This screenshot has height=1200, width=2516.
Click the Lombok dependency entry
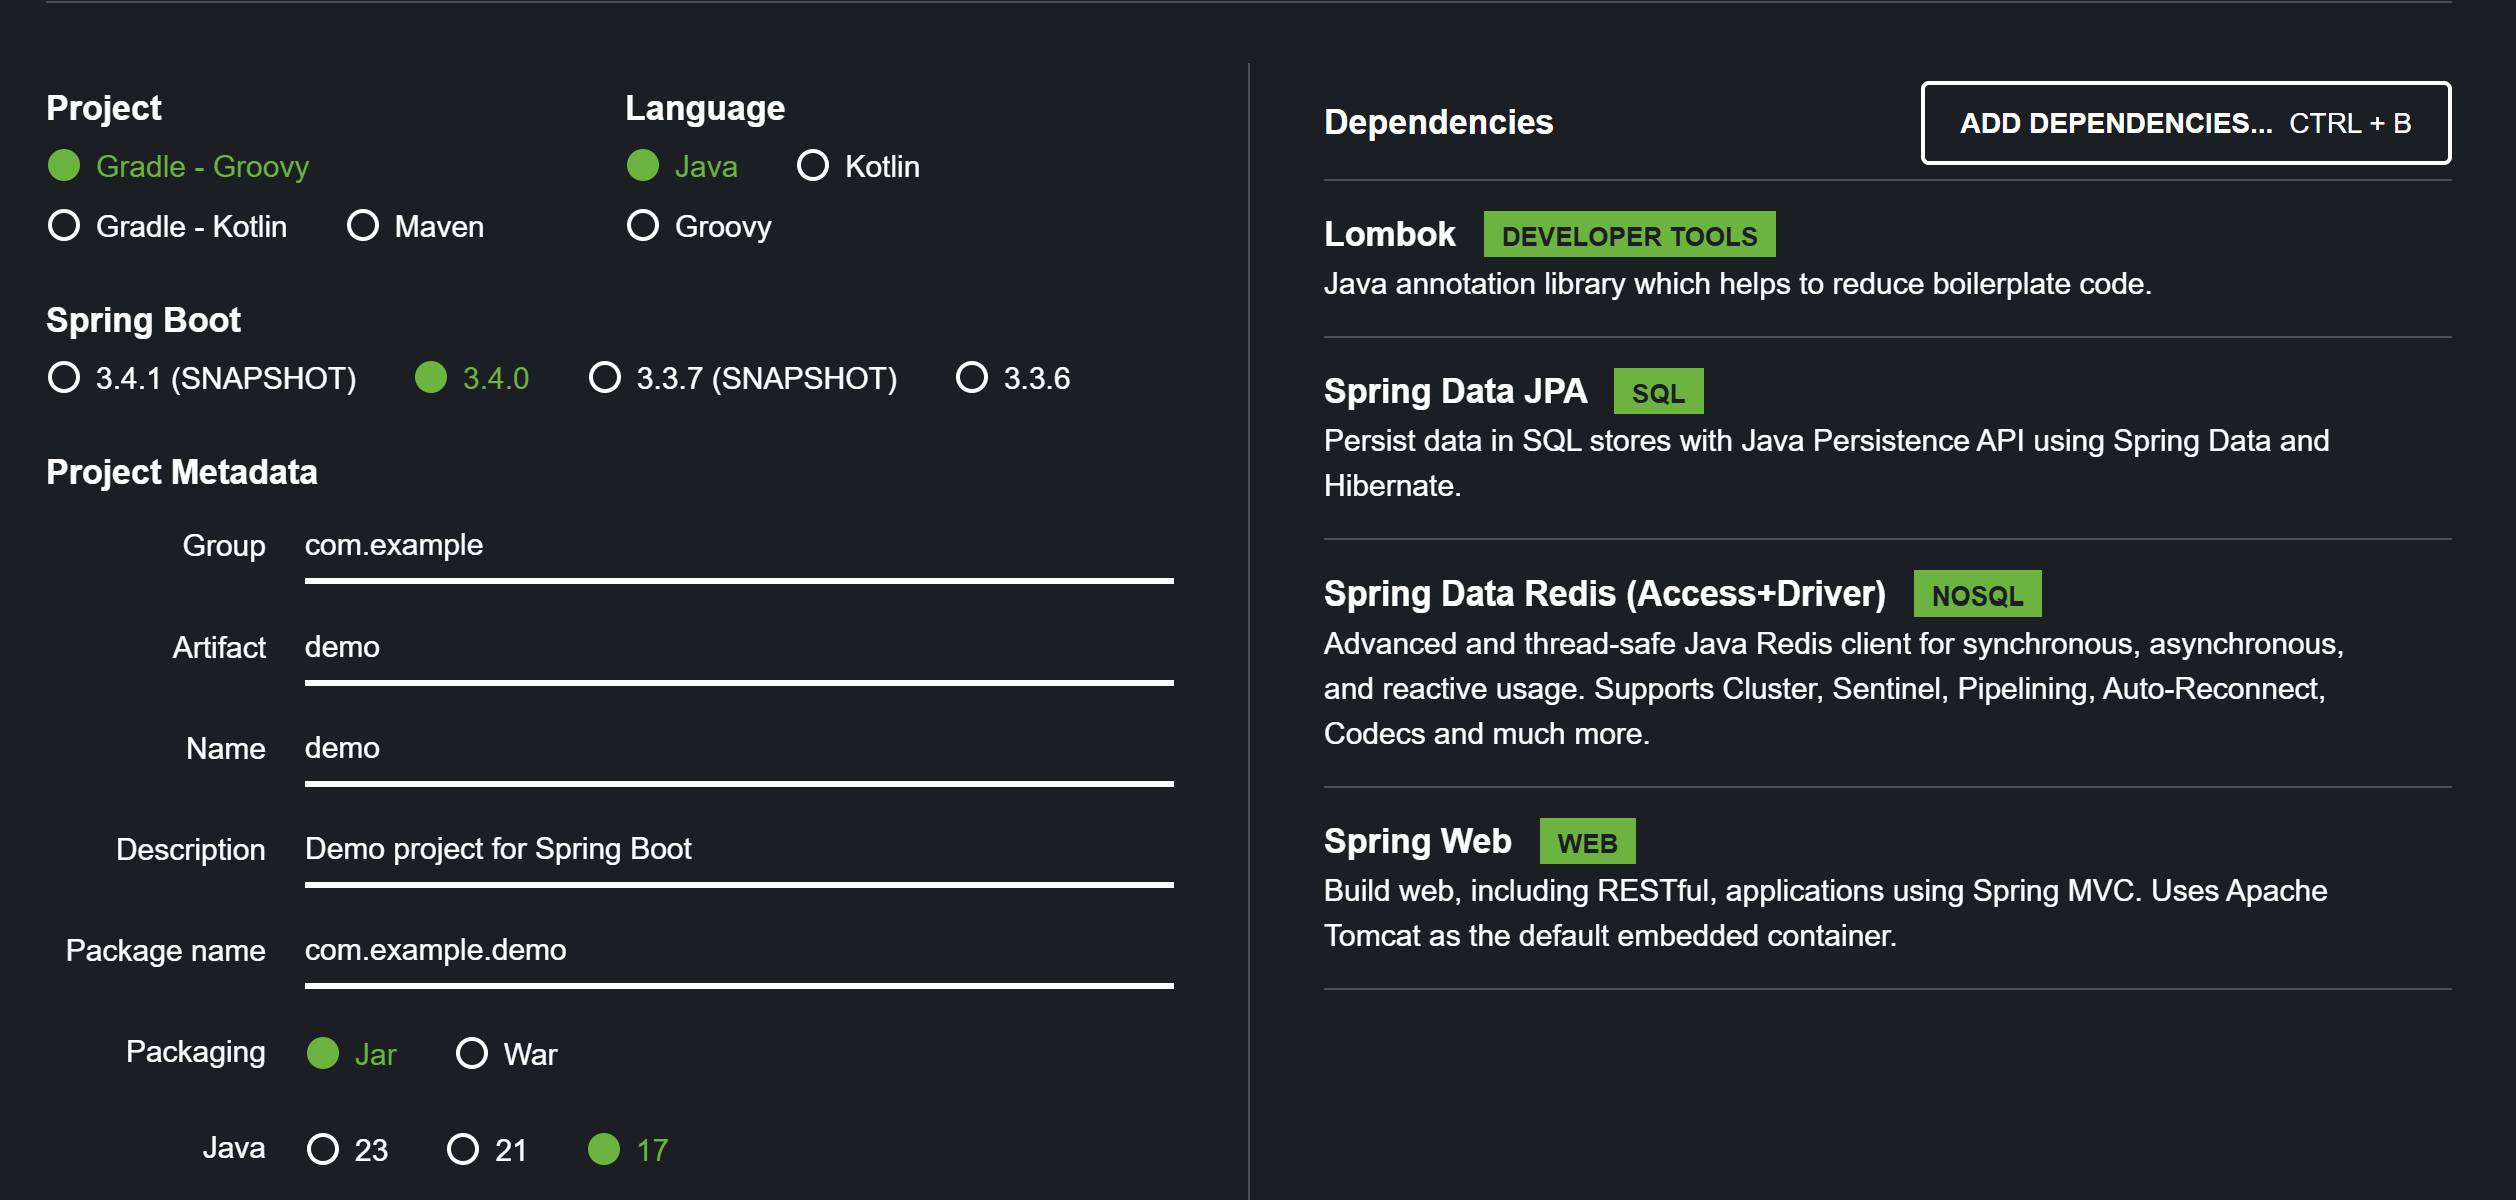click(1388, 234)
